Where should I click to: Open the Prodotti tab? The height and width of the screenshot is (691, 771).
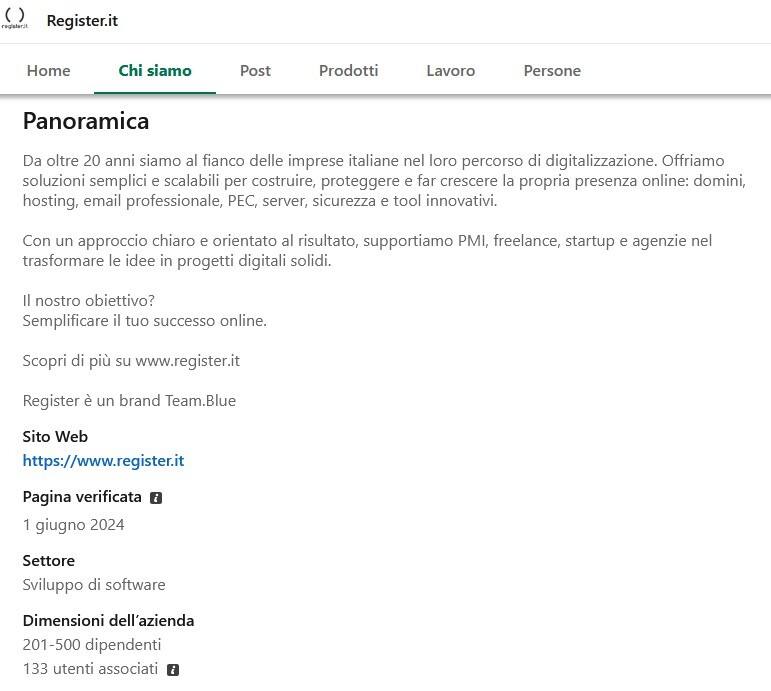(x=348, y=71)
